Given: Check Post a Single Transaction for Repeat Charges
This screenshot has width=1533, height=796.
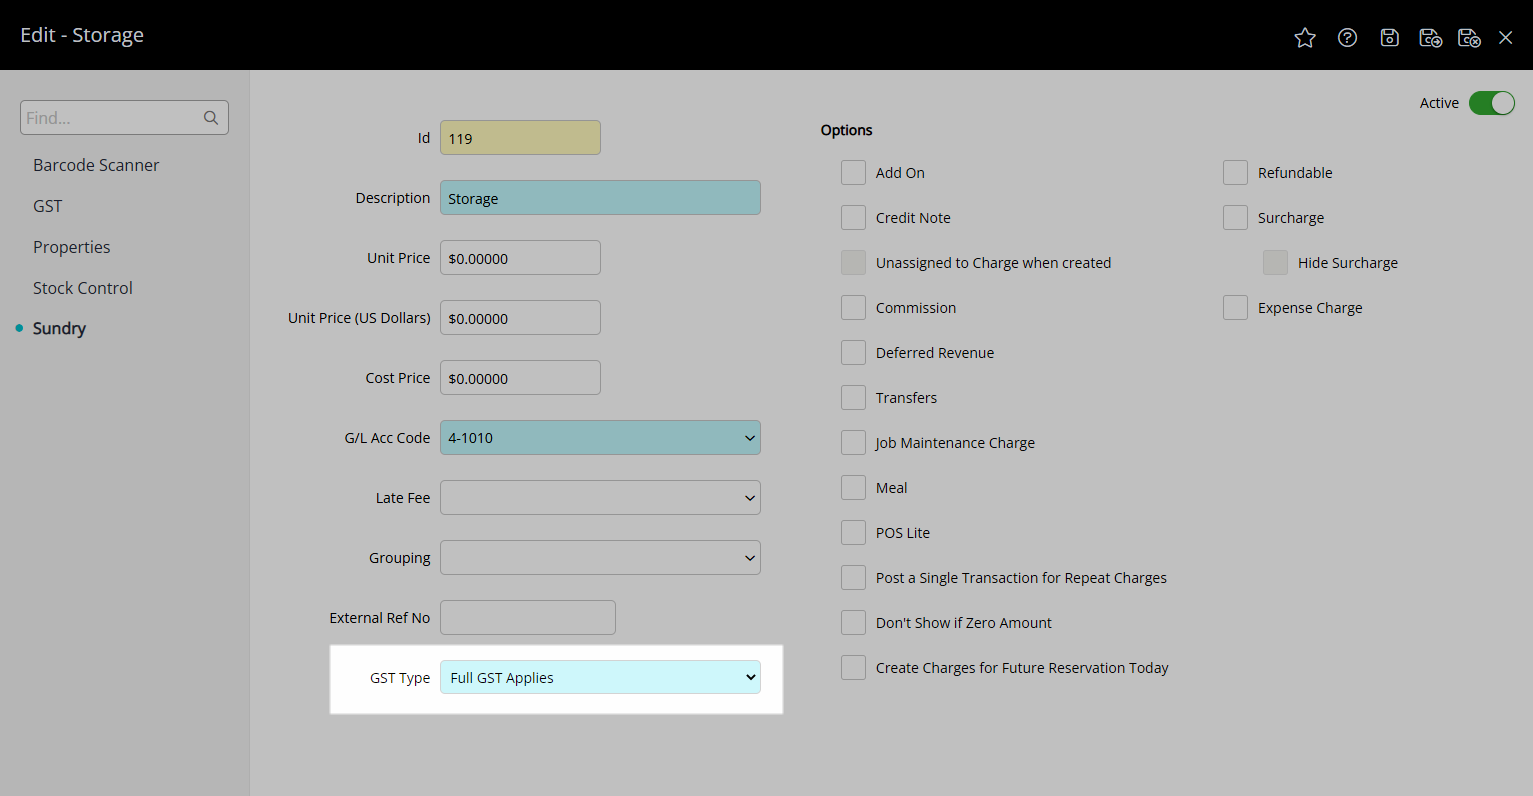Looking at the screenshot, I should (853, 578).
